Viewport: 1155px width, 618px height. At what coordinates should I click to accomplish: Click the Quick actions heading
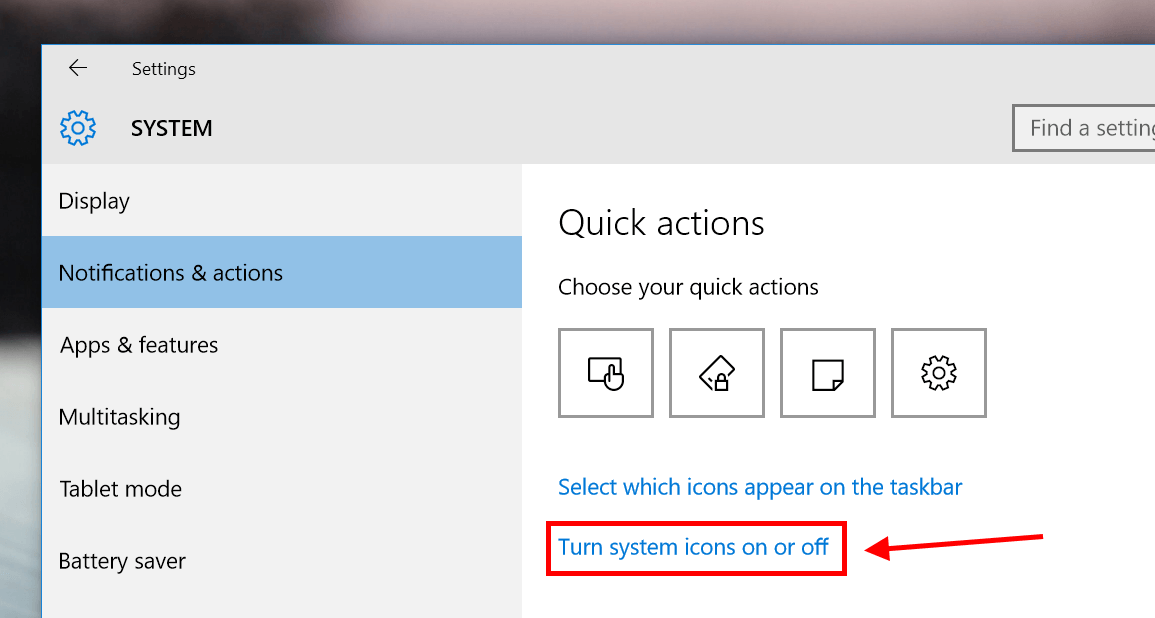tap(661, 223)
